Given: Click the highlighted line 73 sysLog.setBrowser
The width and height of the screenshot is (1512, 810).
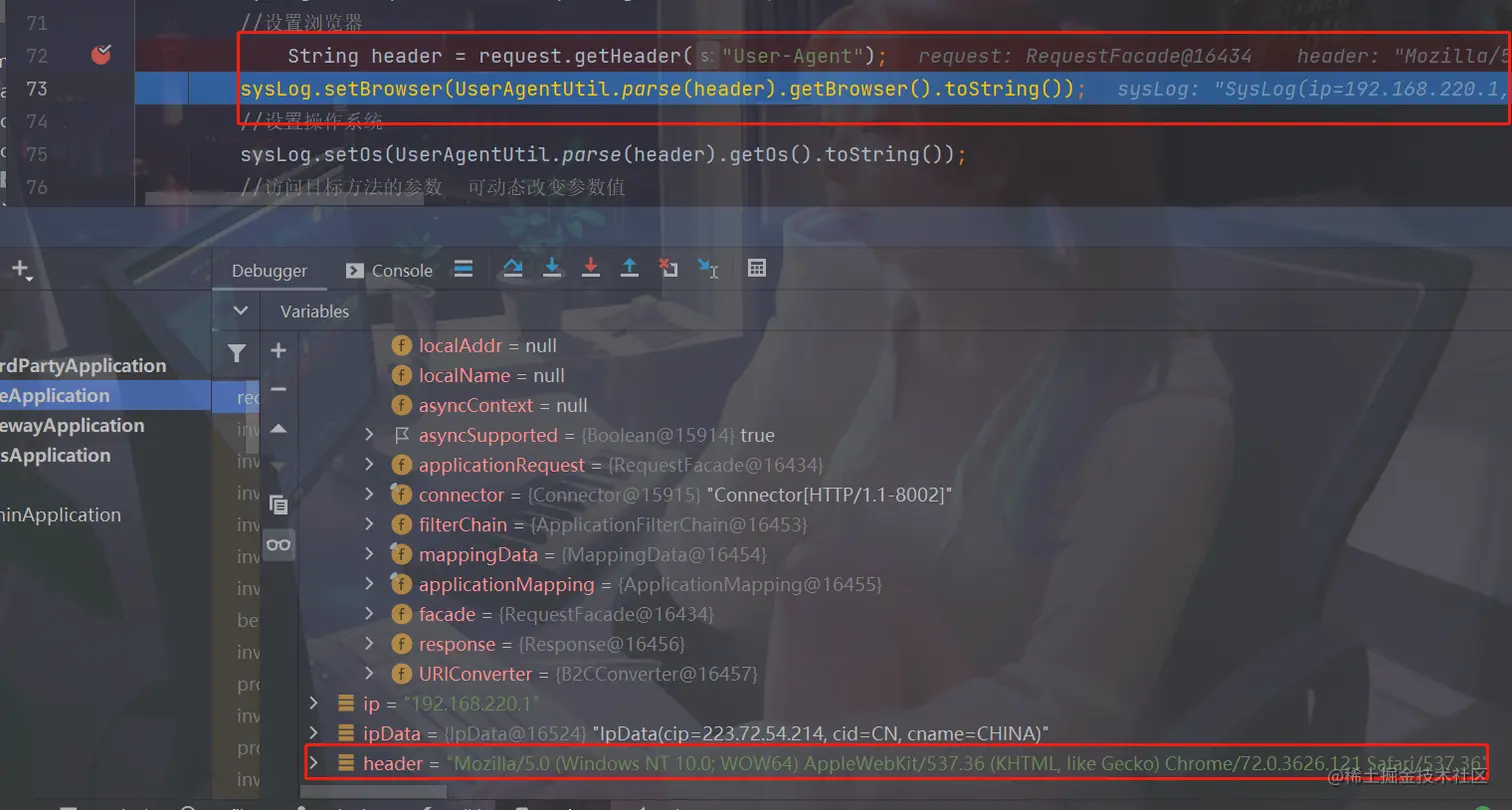Looking at the screenshot, I should pos(663,88).
